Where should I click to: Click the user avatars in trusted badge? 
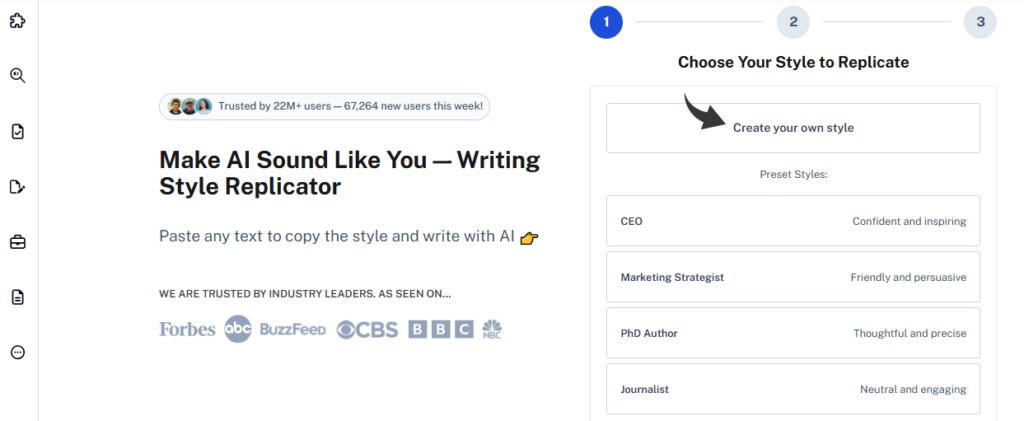(x=189, y=106)
